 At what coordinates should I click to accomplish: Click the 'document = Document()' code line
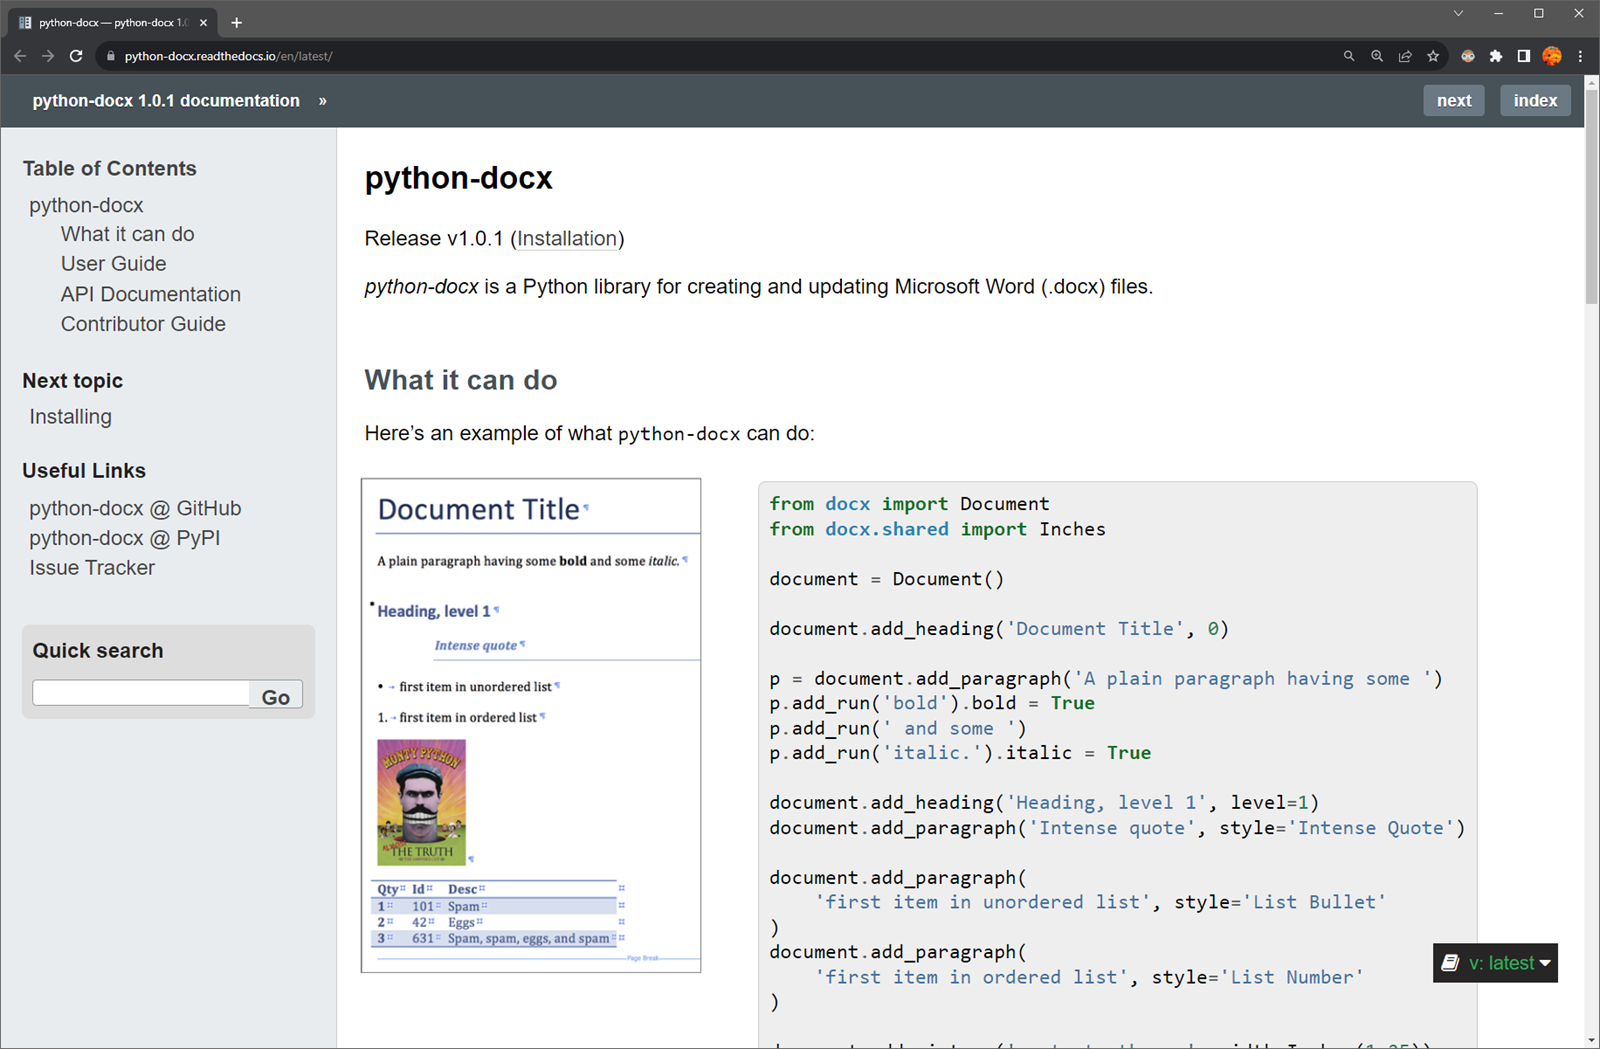coord(887,579)
